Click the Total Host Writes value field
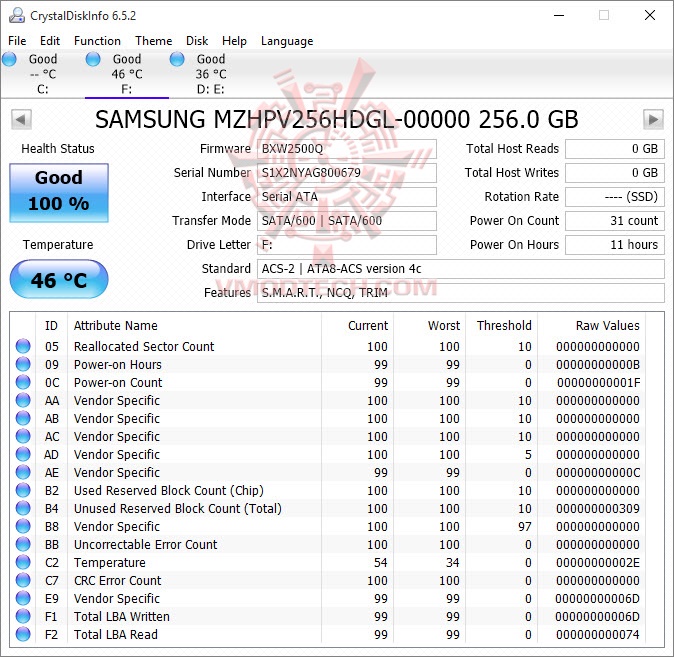The height and width of the screenshot is (657, 674). point(615,173)
